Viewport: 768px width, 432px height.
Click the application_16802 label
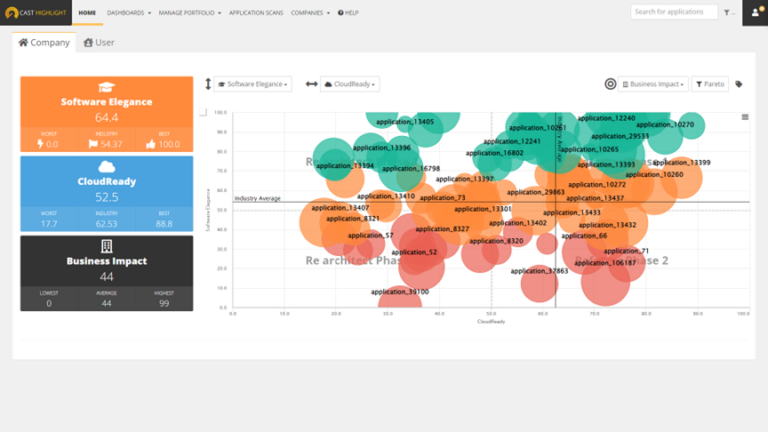coord(494,153)
